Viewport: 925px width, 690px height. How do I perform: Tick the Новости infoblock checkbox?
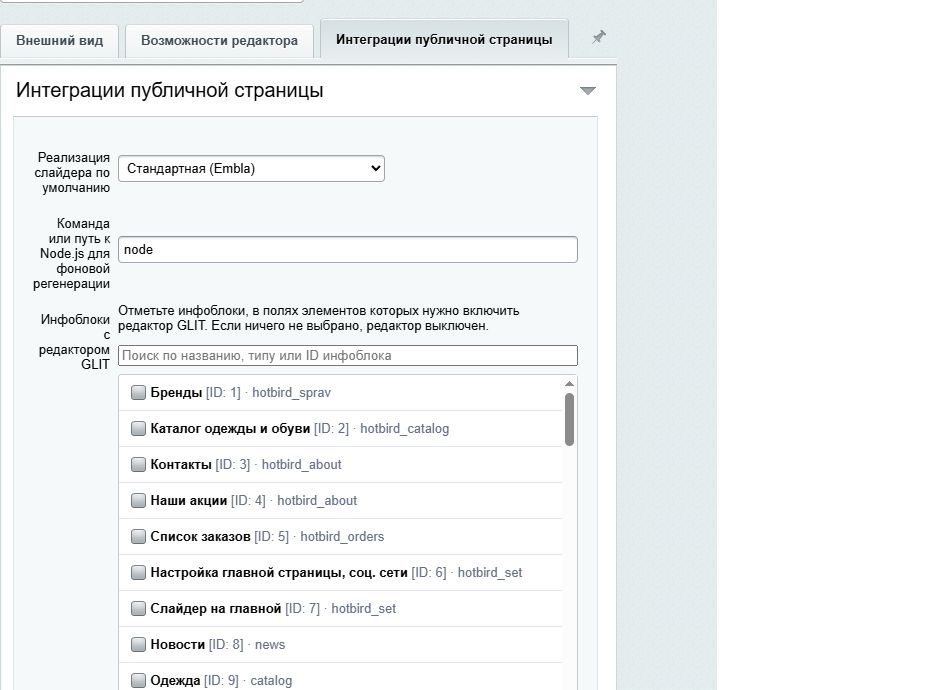tap(138, 645)
